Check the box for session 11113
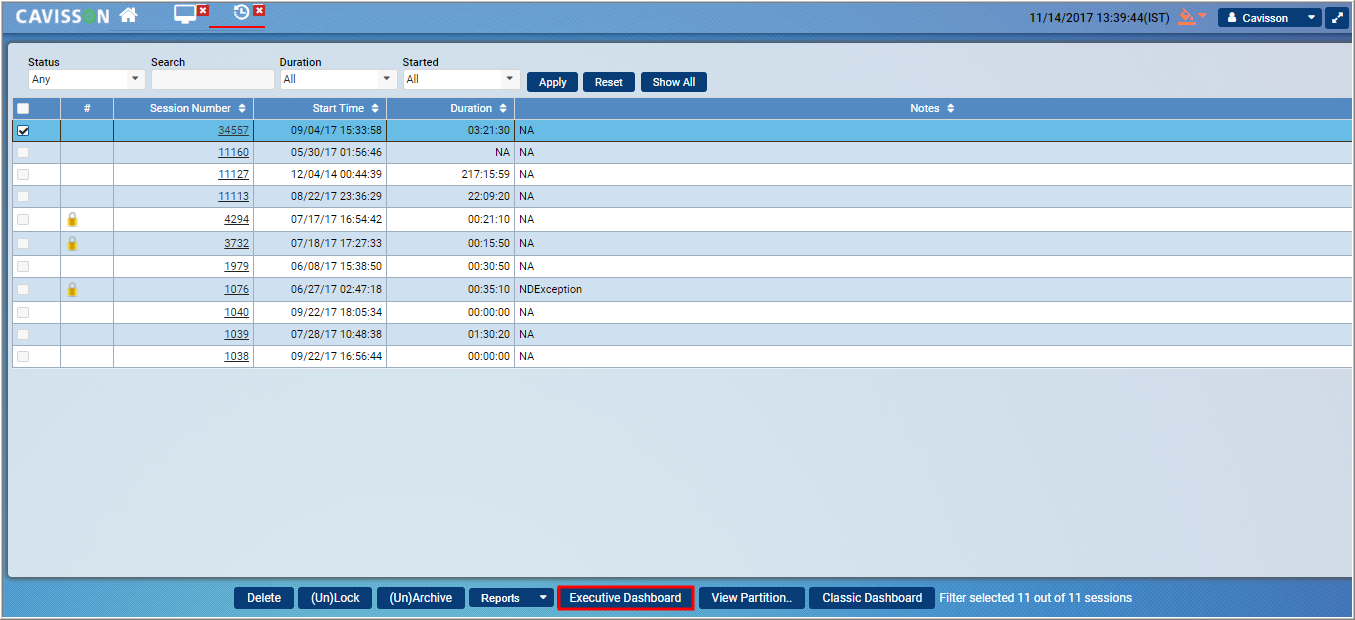This screenshot has width=1355, height=620. point(23,196)
